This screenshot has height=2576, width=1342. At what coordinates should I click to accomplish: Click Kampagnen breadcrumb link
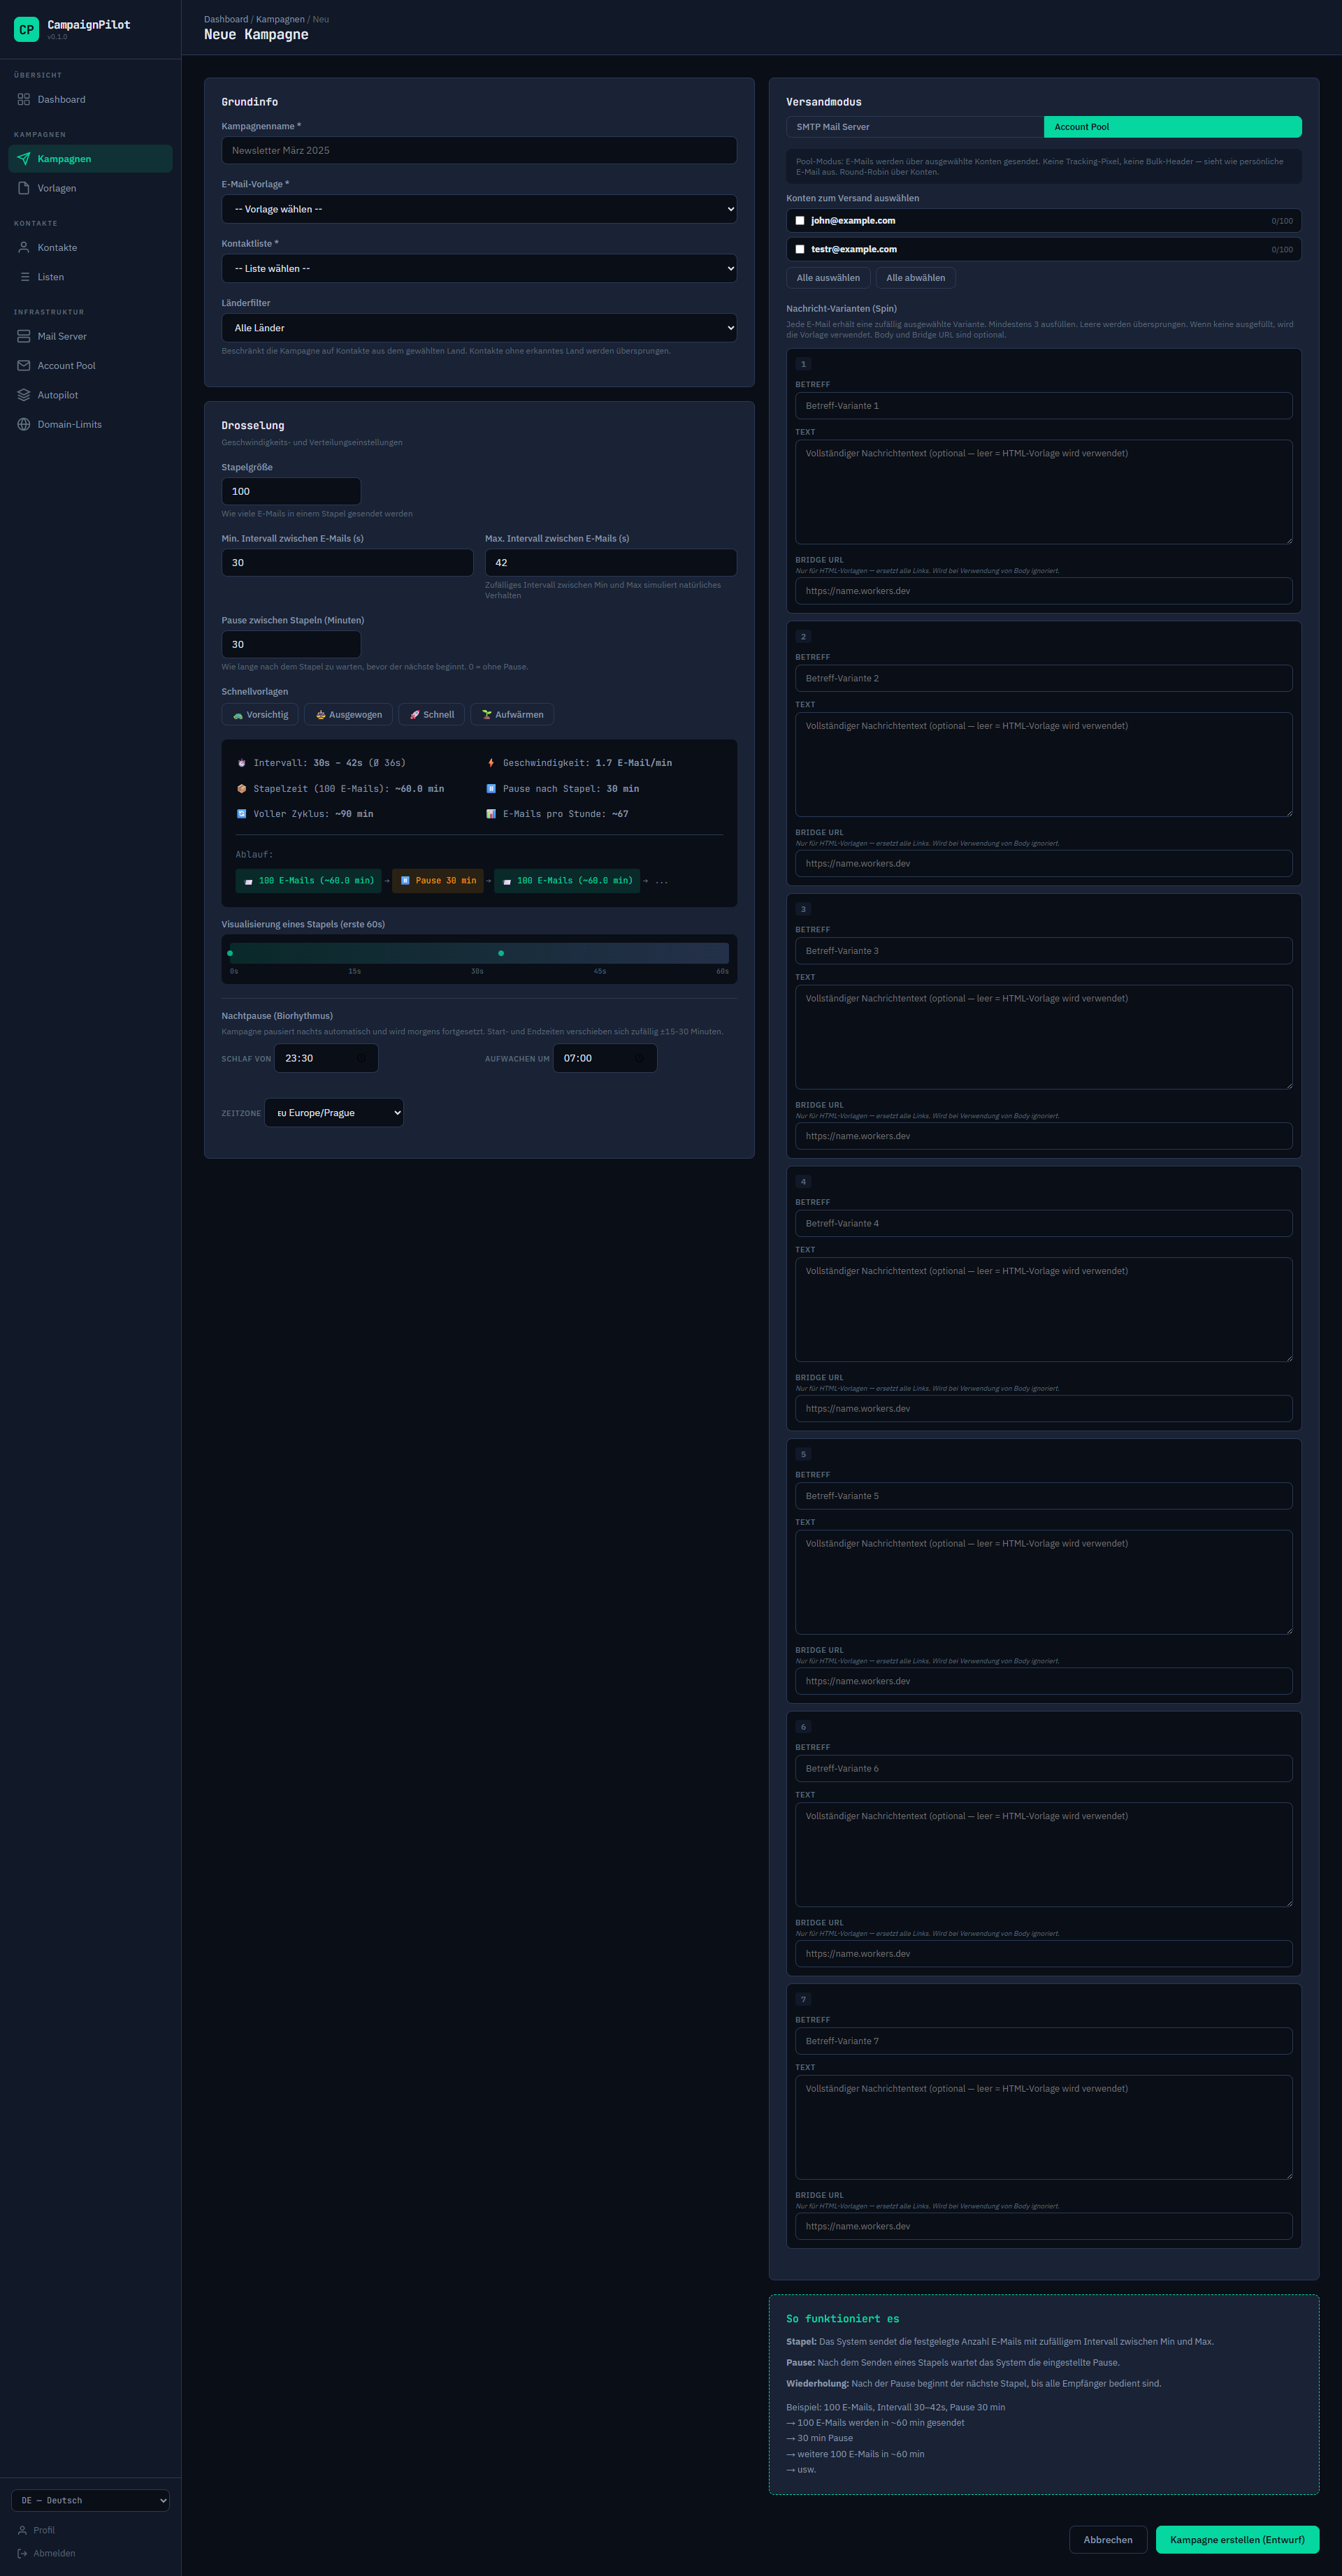click(280, 19)
